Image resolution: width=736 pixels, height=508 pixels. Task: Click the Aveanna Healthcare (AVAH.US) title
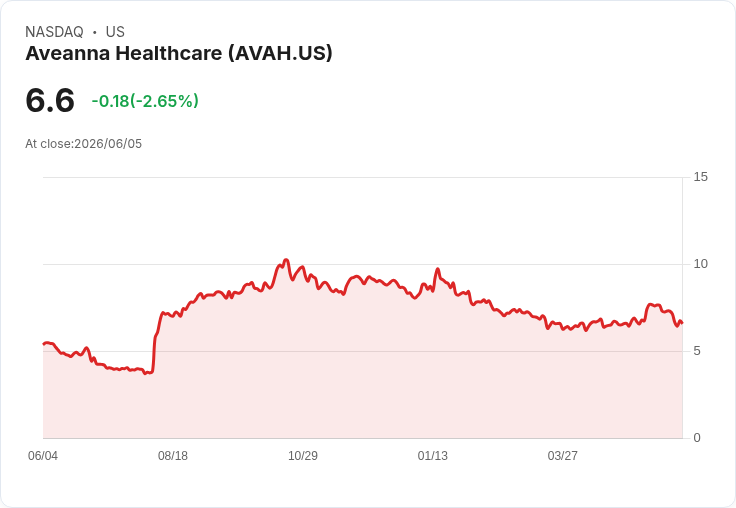(179, 54)
